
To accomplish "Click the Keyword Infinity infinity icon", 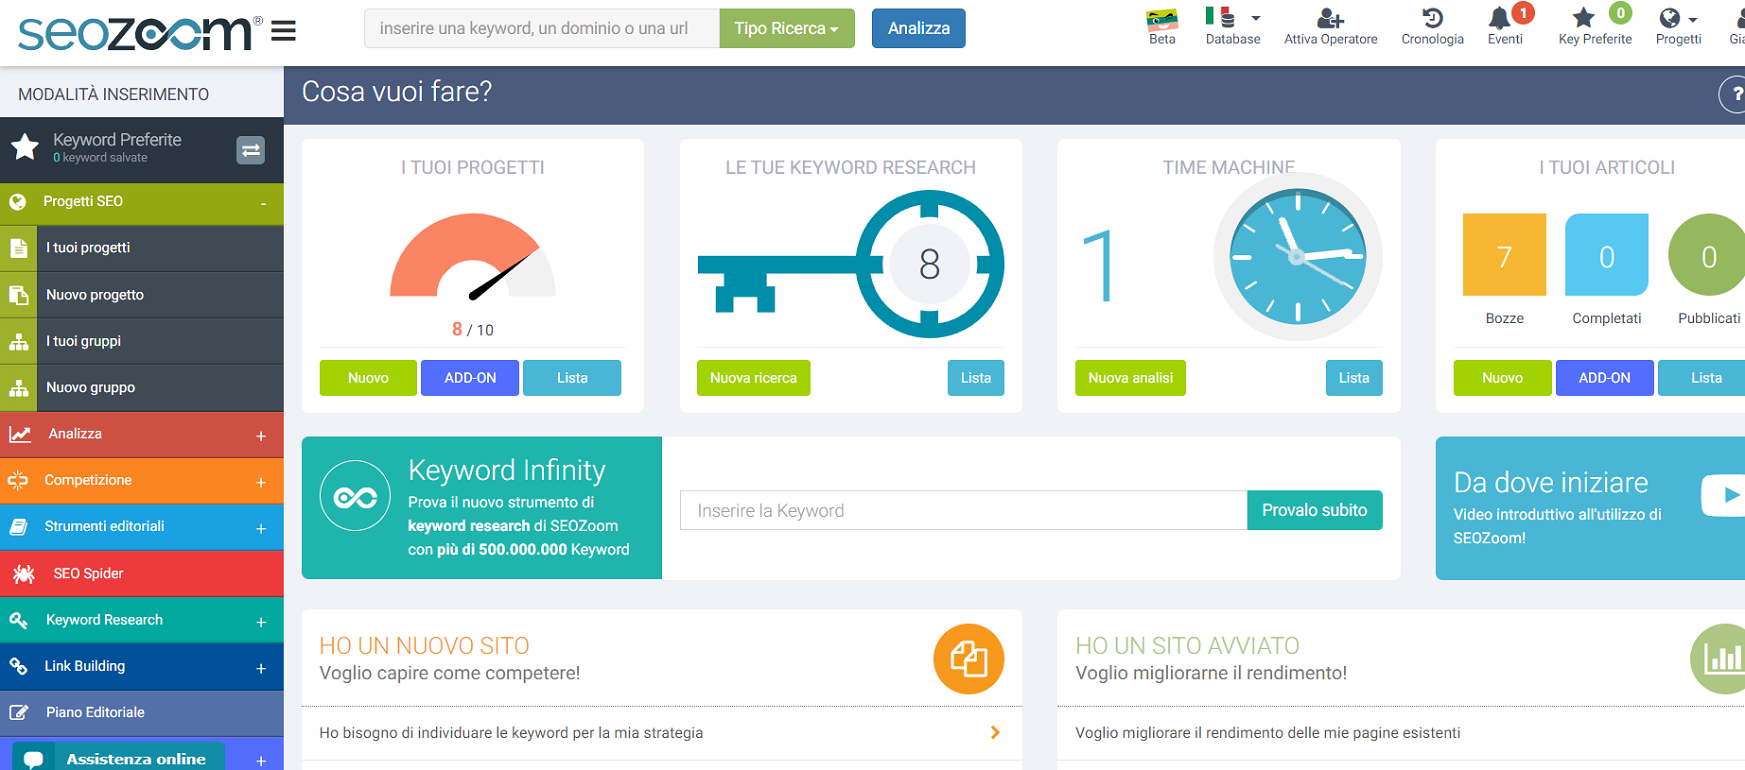I will (x=355, y=496).
